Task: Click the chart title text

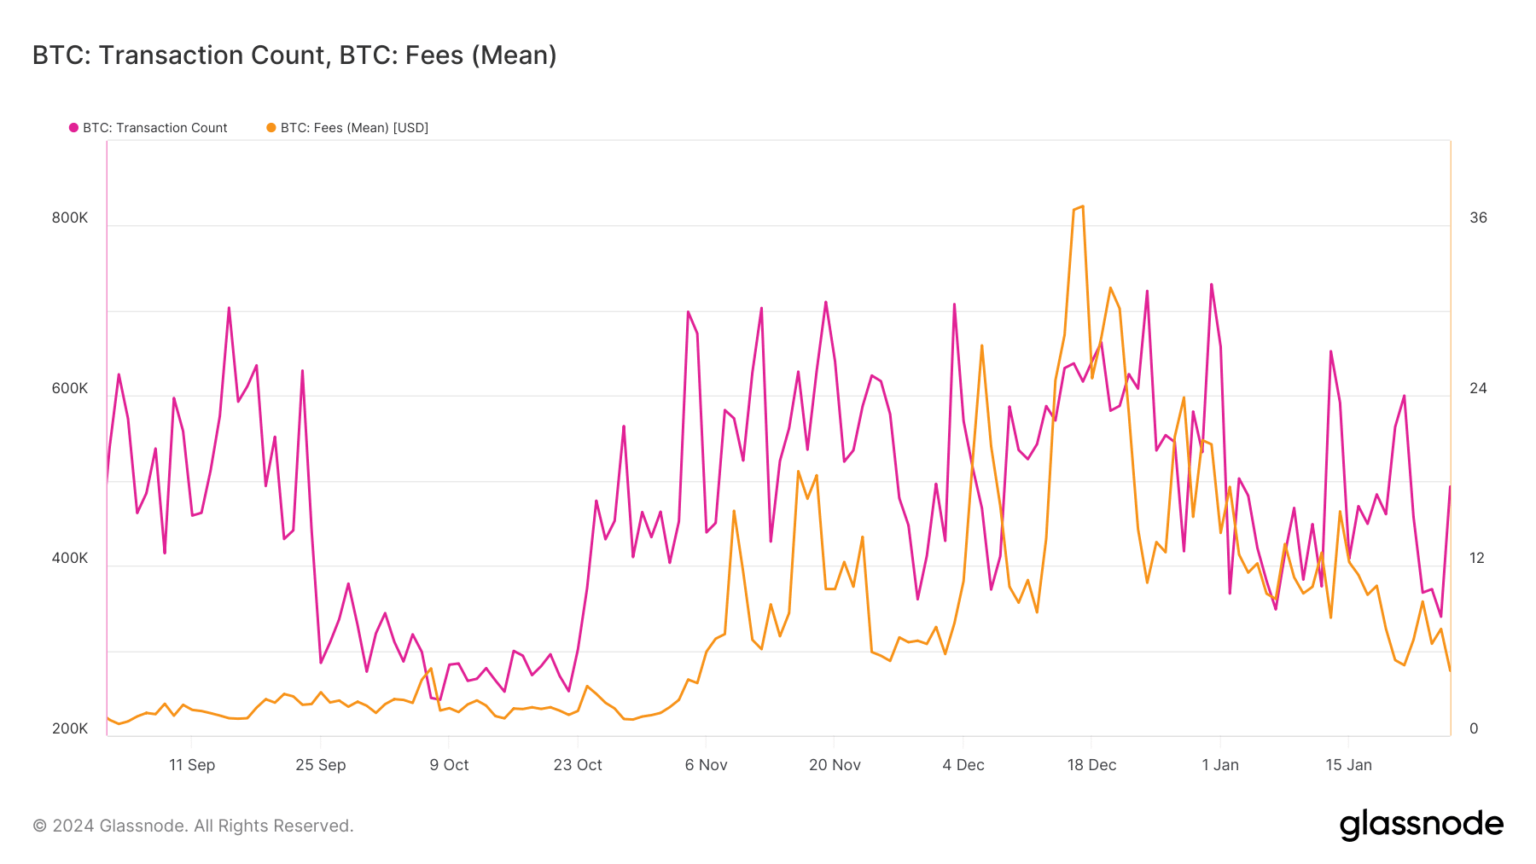Action: tap(294, 55)
